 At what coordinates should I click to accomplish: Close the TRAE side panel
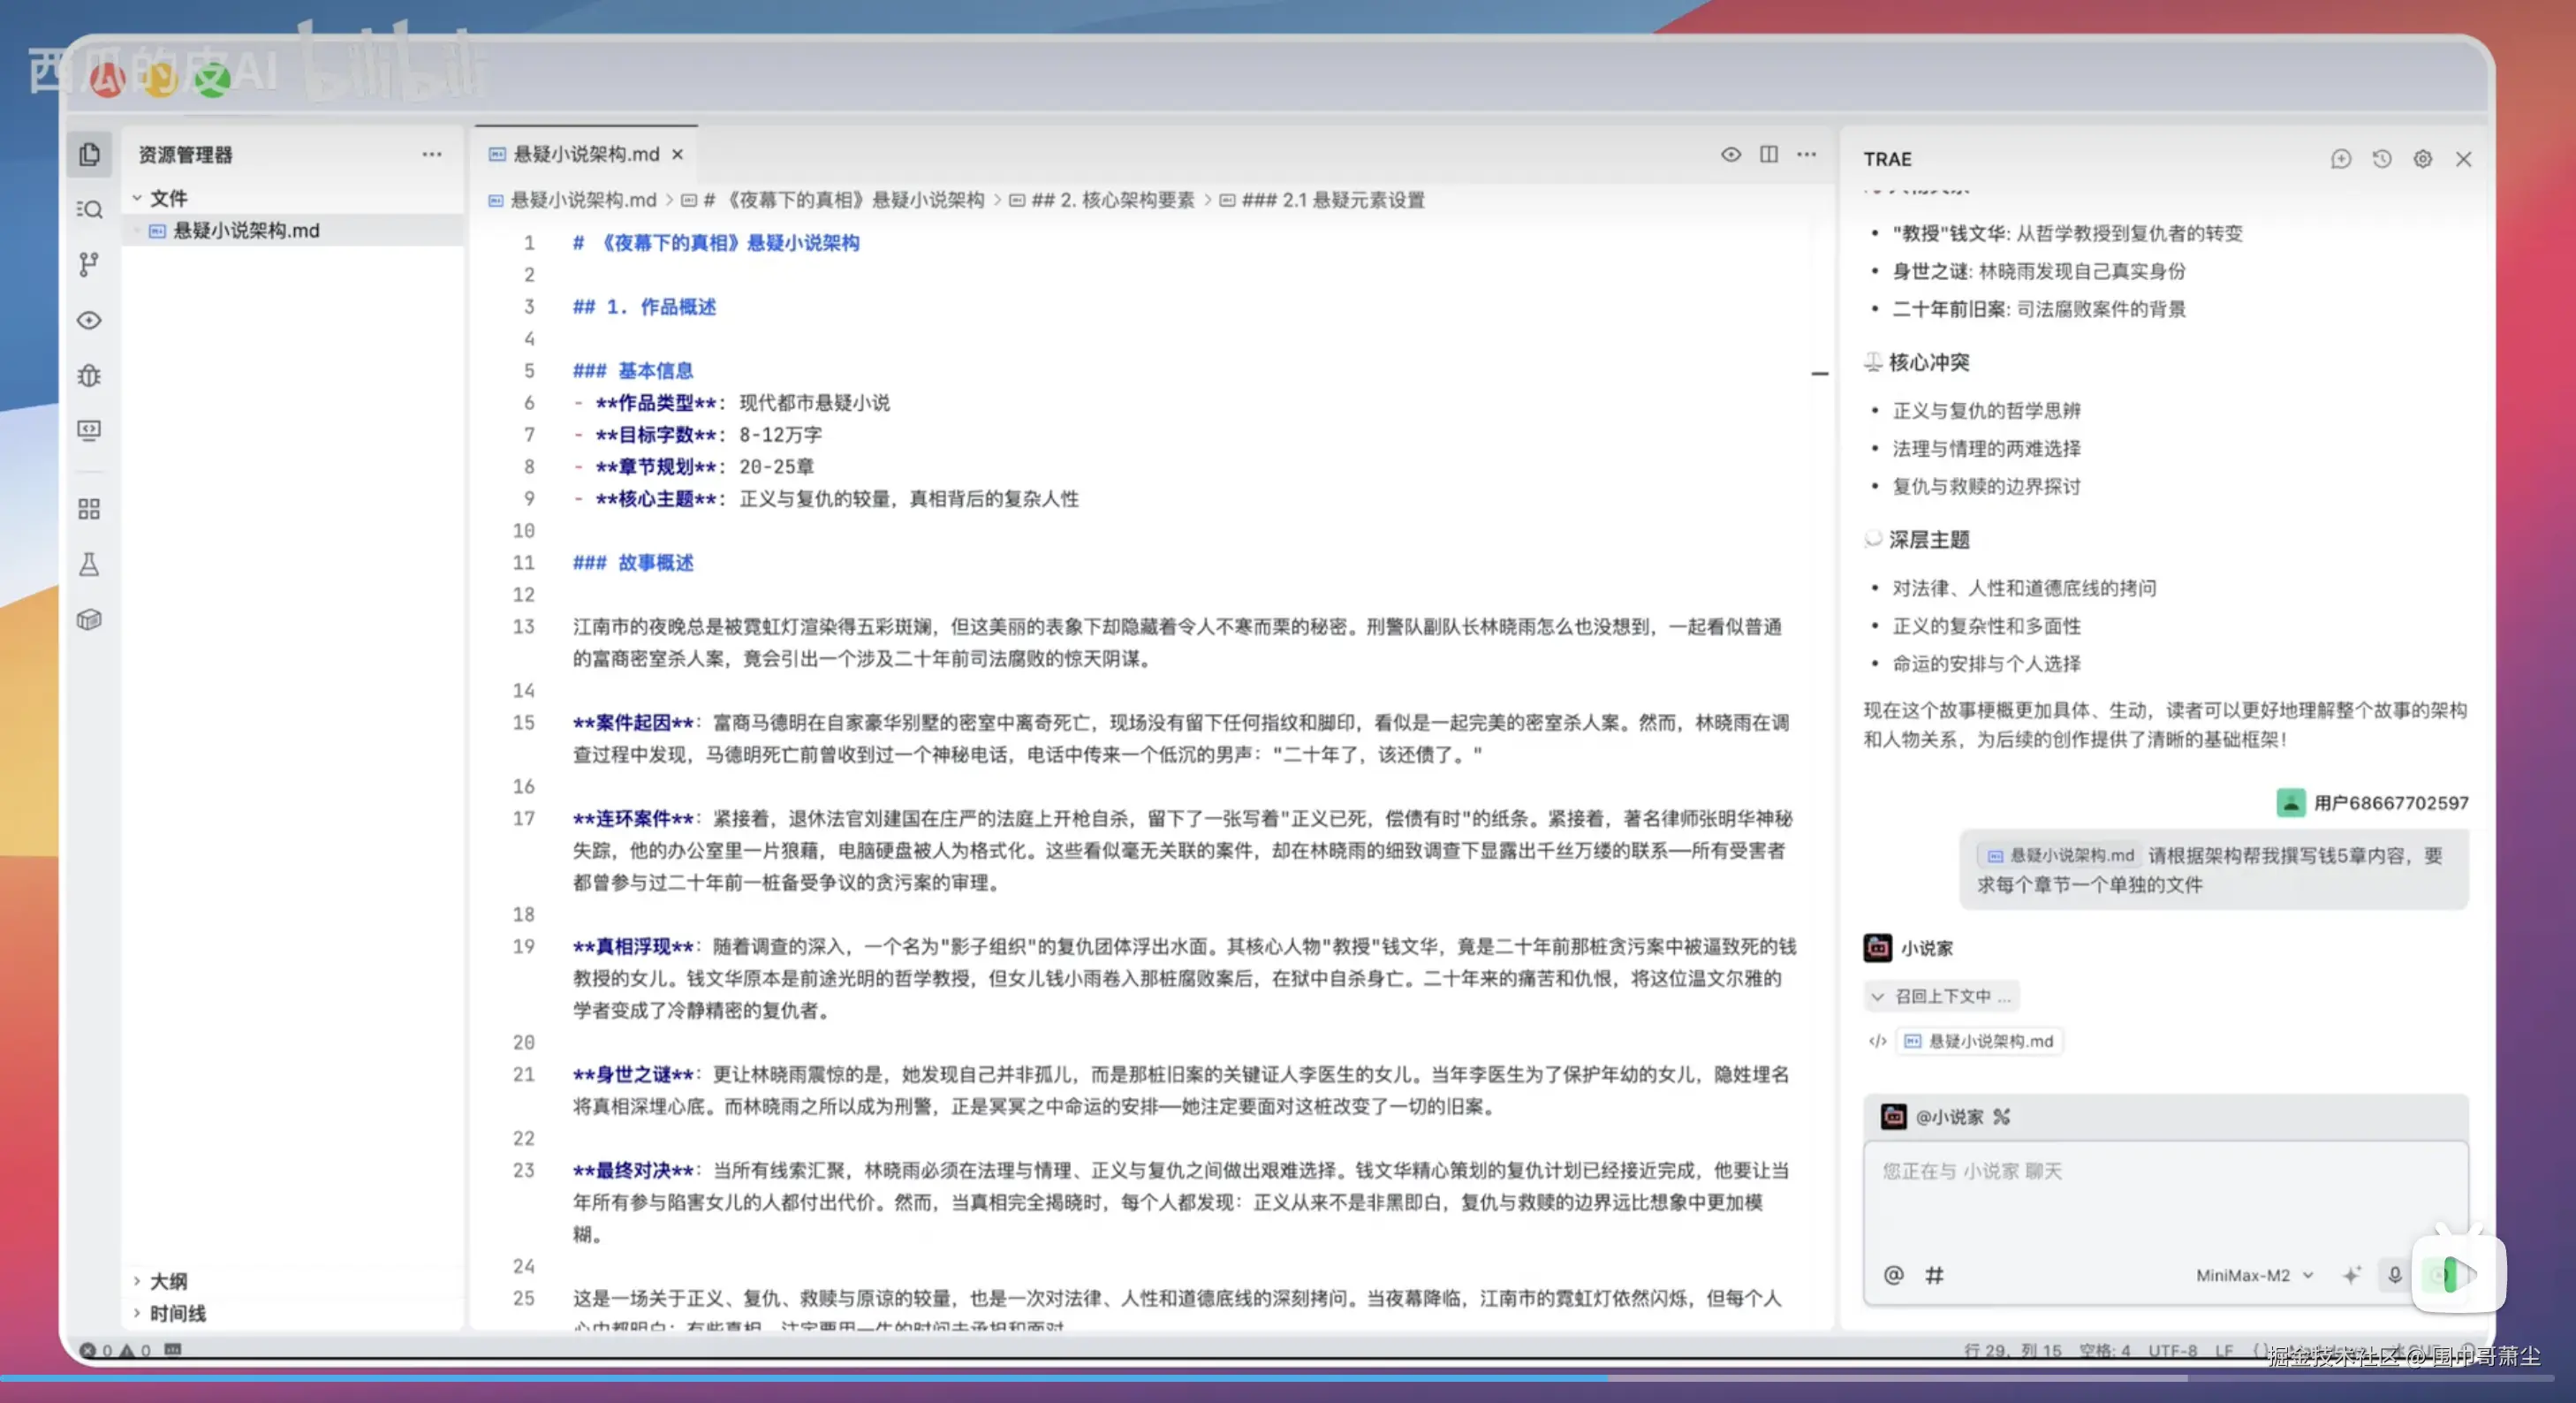(x=2464, y=159)
